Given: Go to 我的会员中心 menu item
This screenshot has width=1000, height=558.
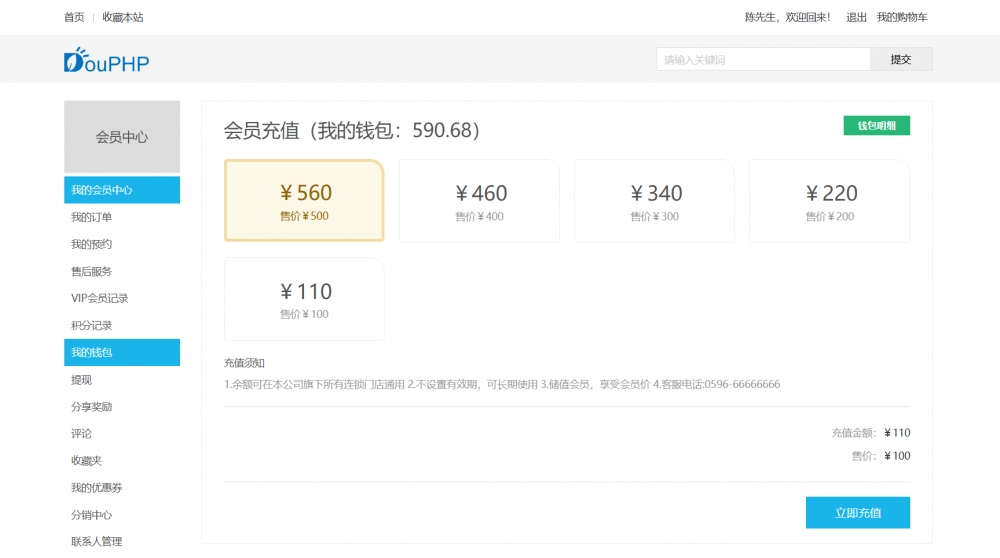Looking at the screenshot, I should [122, 190].
